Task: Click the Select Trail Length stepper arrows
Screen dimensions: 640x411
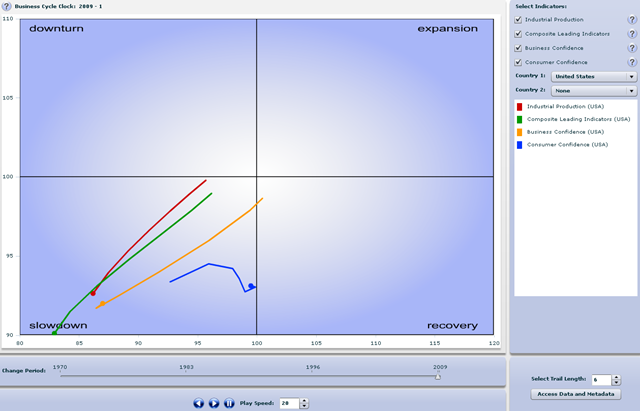Action: [617, 380]
